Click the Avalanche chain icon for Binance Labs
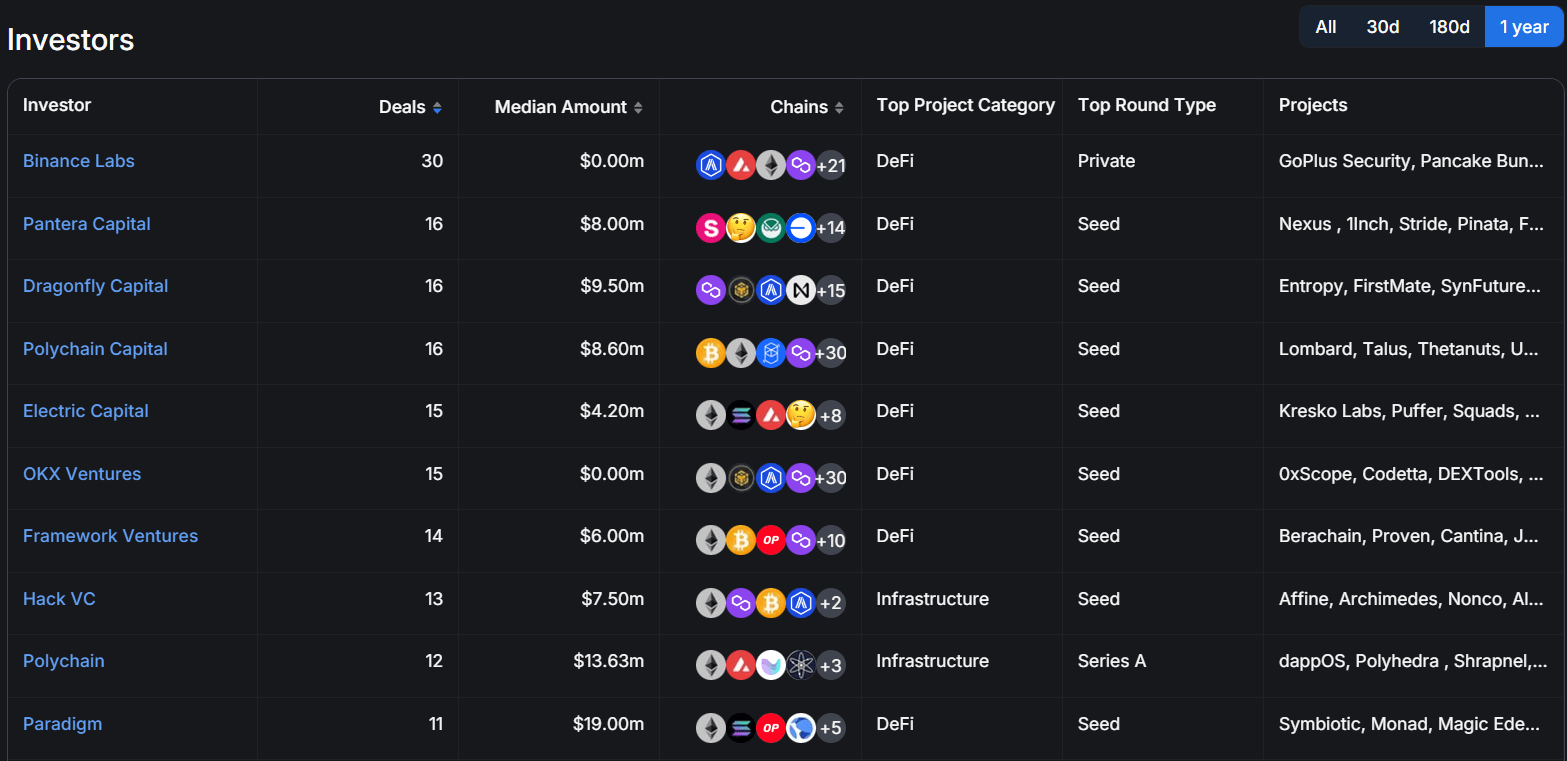Image resolution: width=1567 pixels, height=761 pixels. (x=740, y=165)
